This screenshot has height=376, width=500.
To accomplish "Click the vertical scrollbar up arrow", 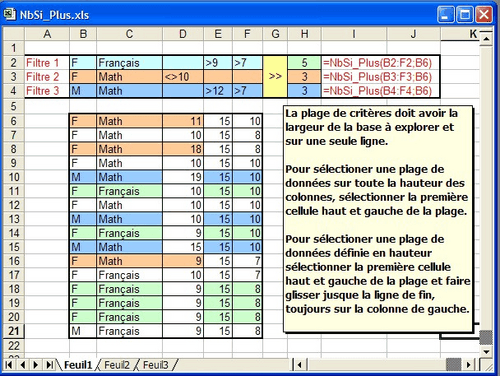I will pos(486,38).
